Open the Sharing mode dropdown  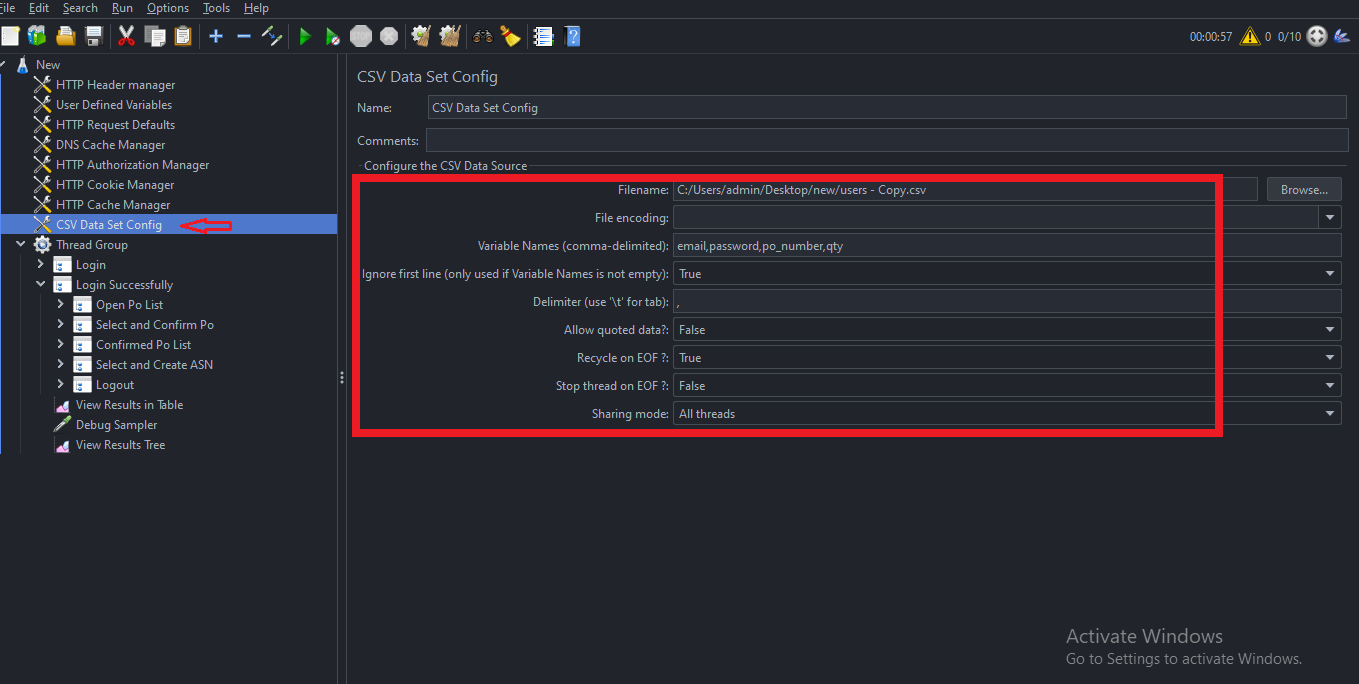tap(1331, 413)
